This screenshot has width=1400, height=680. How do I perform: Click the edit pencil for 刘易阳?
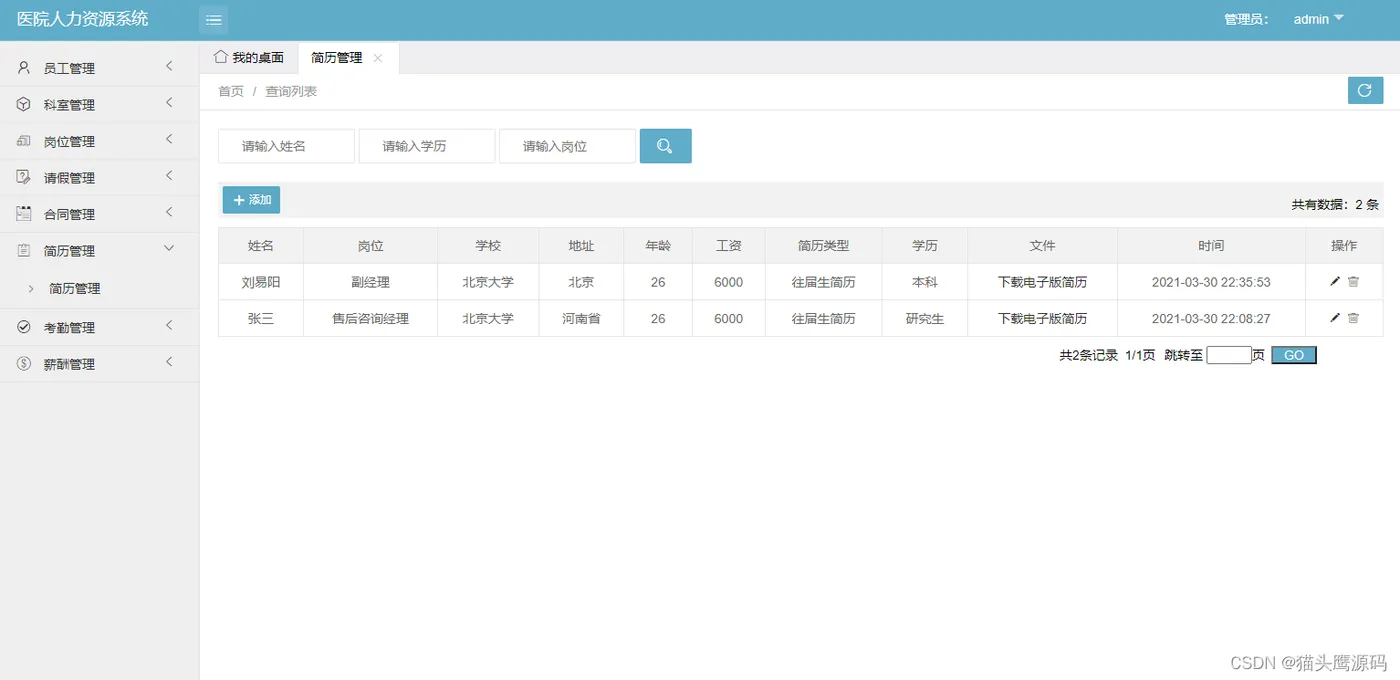(1335, 282)
